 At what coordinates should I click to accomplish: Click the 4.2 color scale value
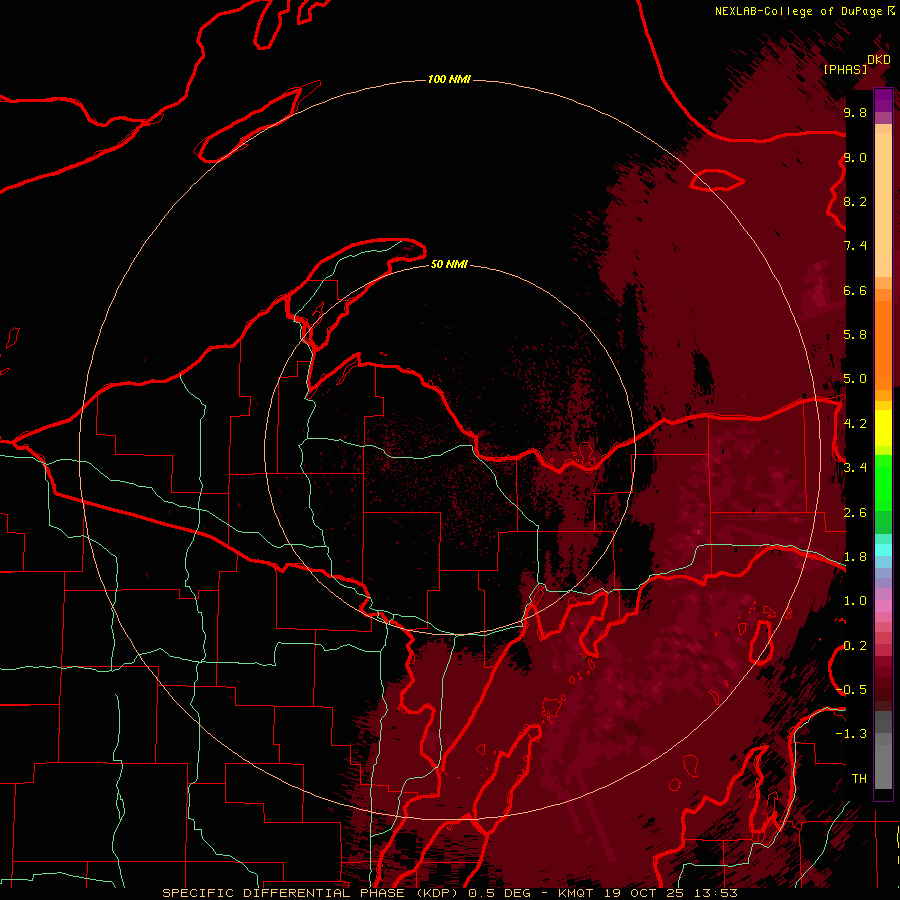pos(855,424)
